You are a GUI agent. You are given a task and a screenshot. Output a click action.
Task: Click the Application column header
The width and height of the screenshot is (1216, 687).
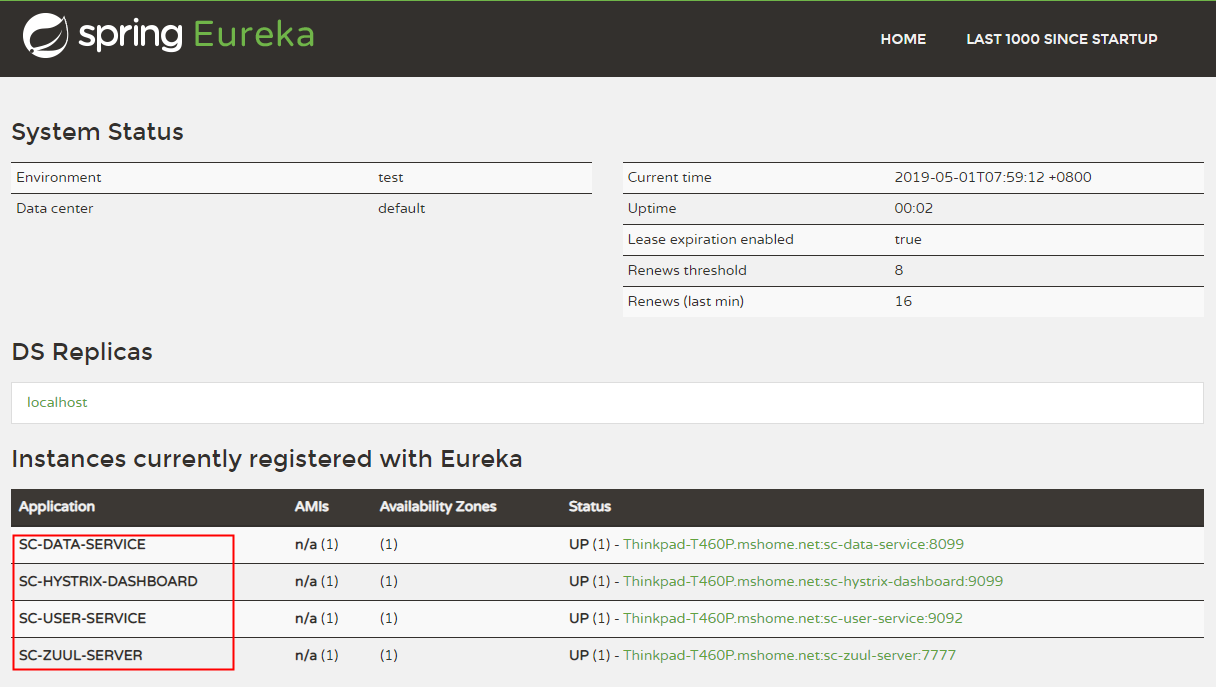[x=57, y=507]
